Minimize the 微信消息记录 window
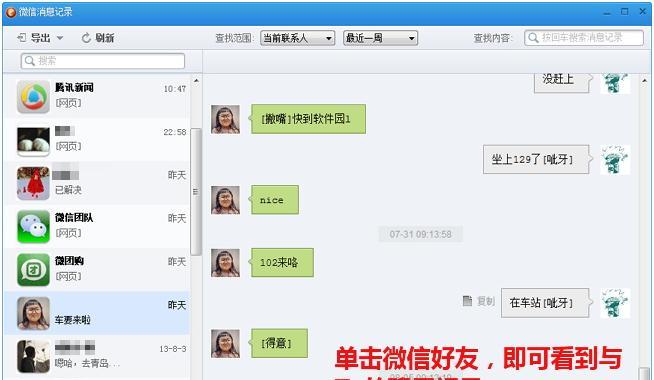Viewport: 654px width, 380px height. click(x=607, y=13)
